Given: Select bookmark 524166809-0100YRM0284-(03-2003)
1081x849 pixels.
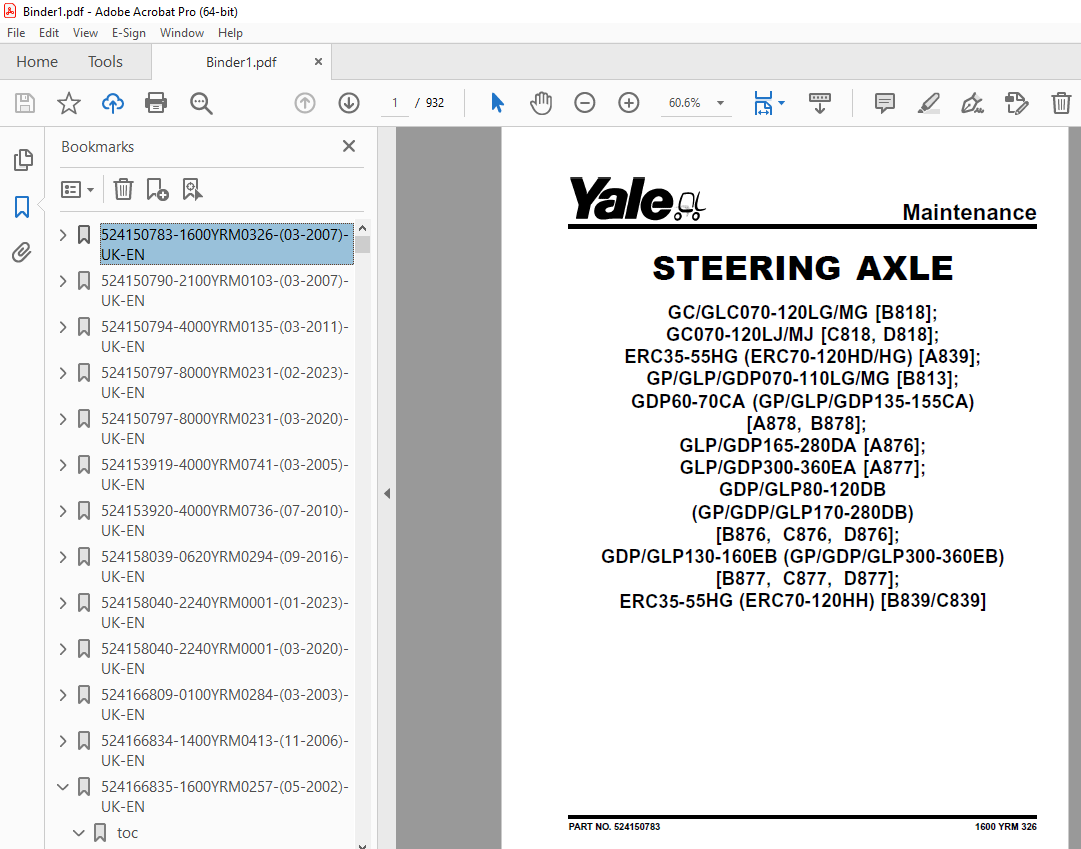Looking at the screenshot, I should coord(225,704).
